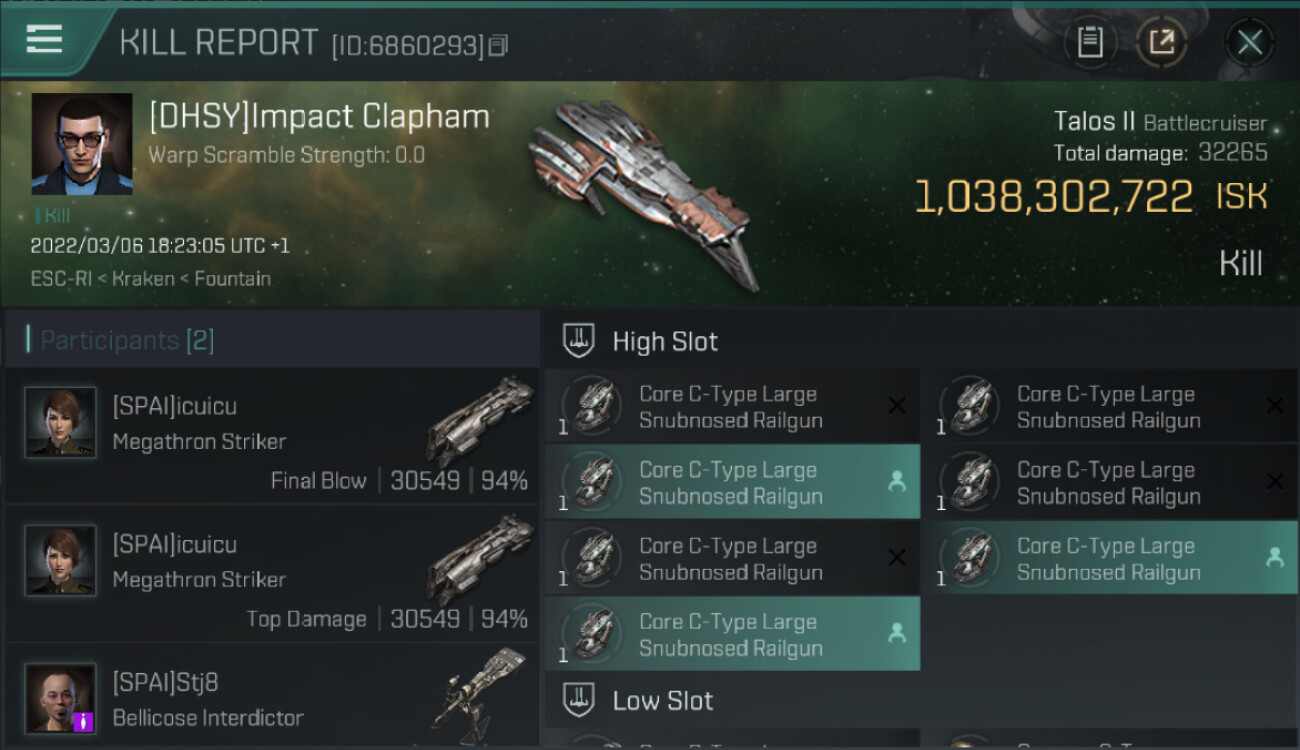Click the High Slot section icon
This screenshot has height=750, width=1300.
(x=578, y=341)
